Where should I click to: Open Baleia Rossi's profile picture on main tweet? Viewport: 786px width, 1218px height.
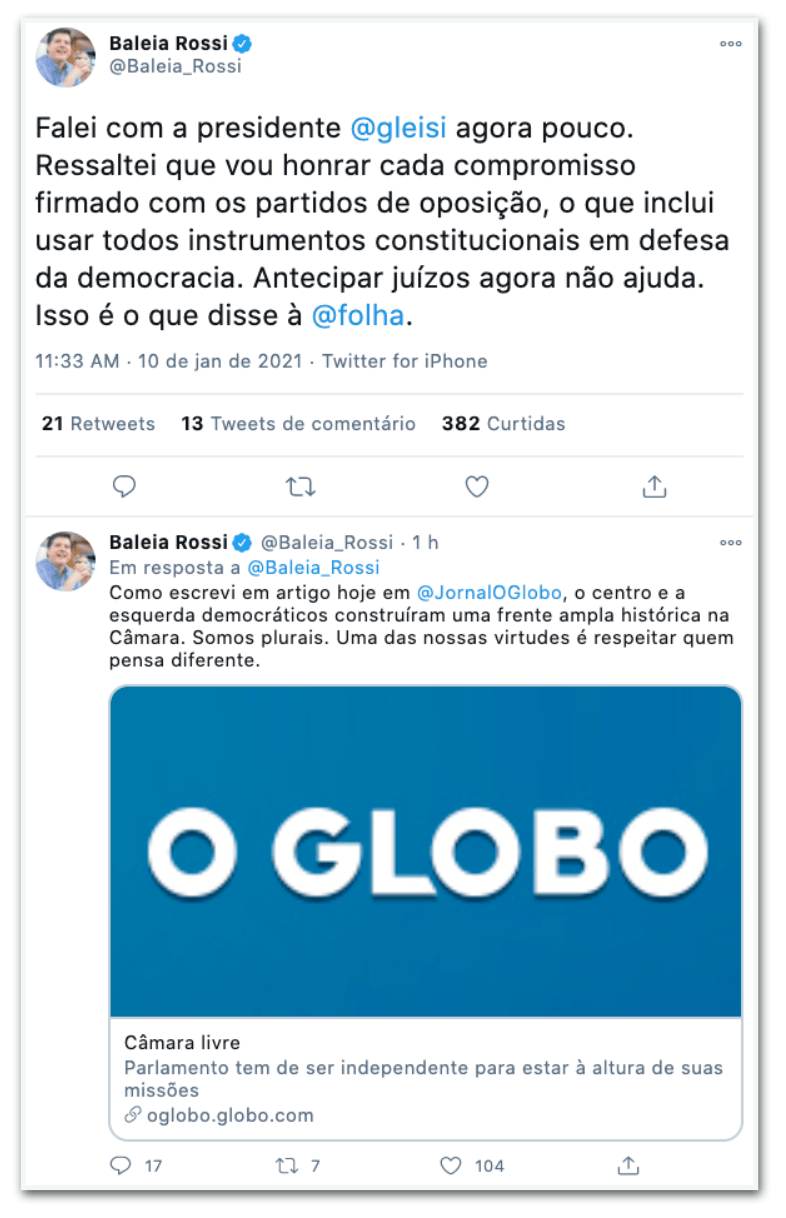point(66,58)
